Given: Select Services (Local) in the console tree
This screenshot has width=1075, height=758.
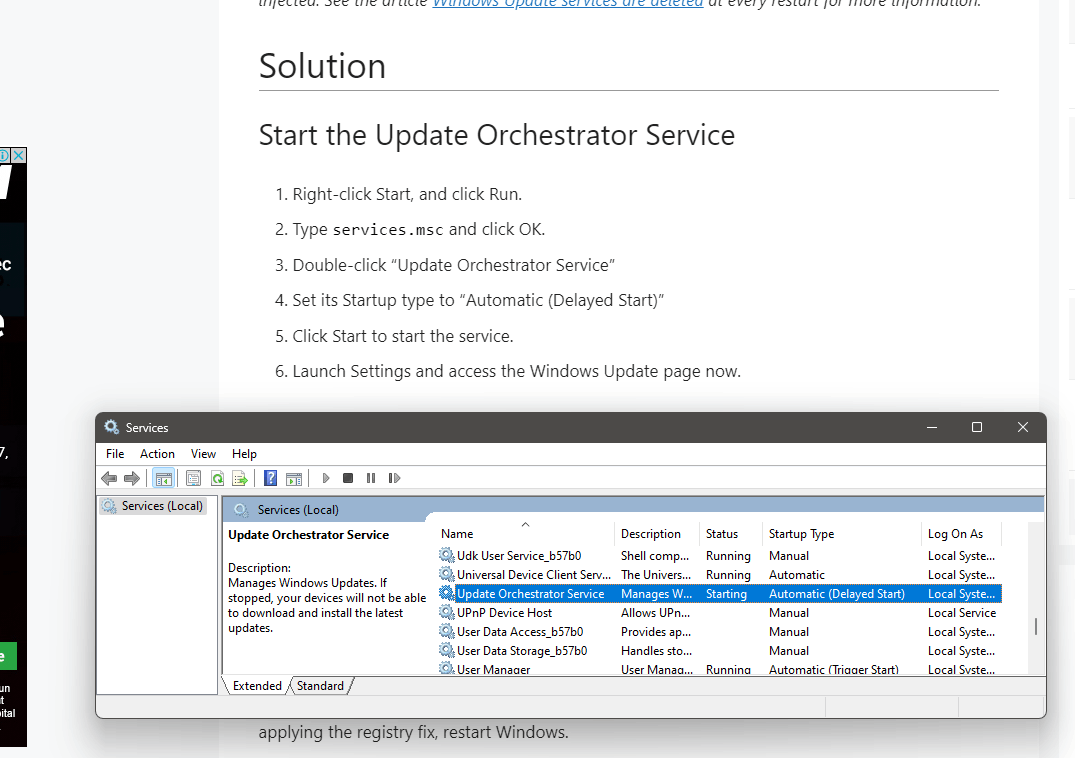Looking at the screenshot, I should point(154,506).
